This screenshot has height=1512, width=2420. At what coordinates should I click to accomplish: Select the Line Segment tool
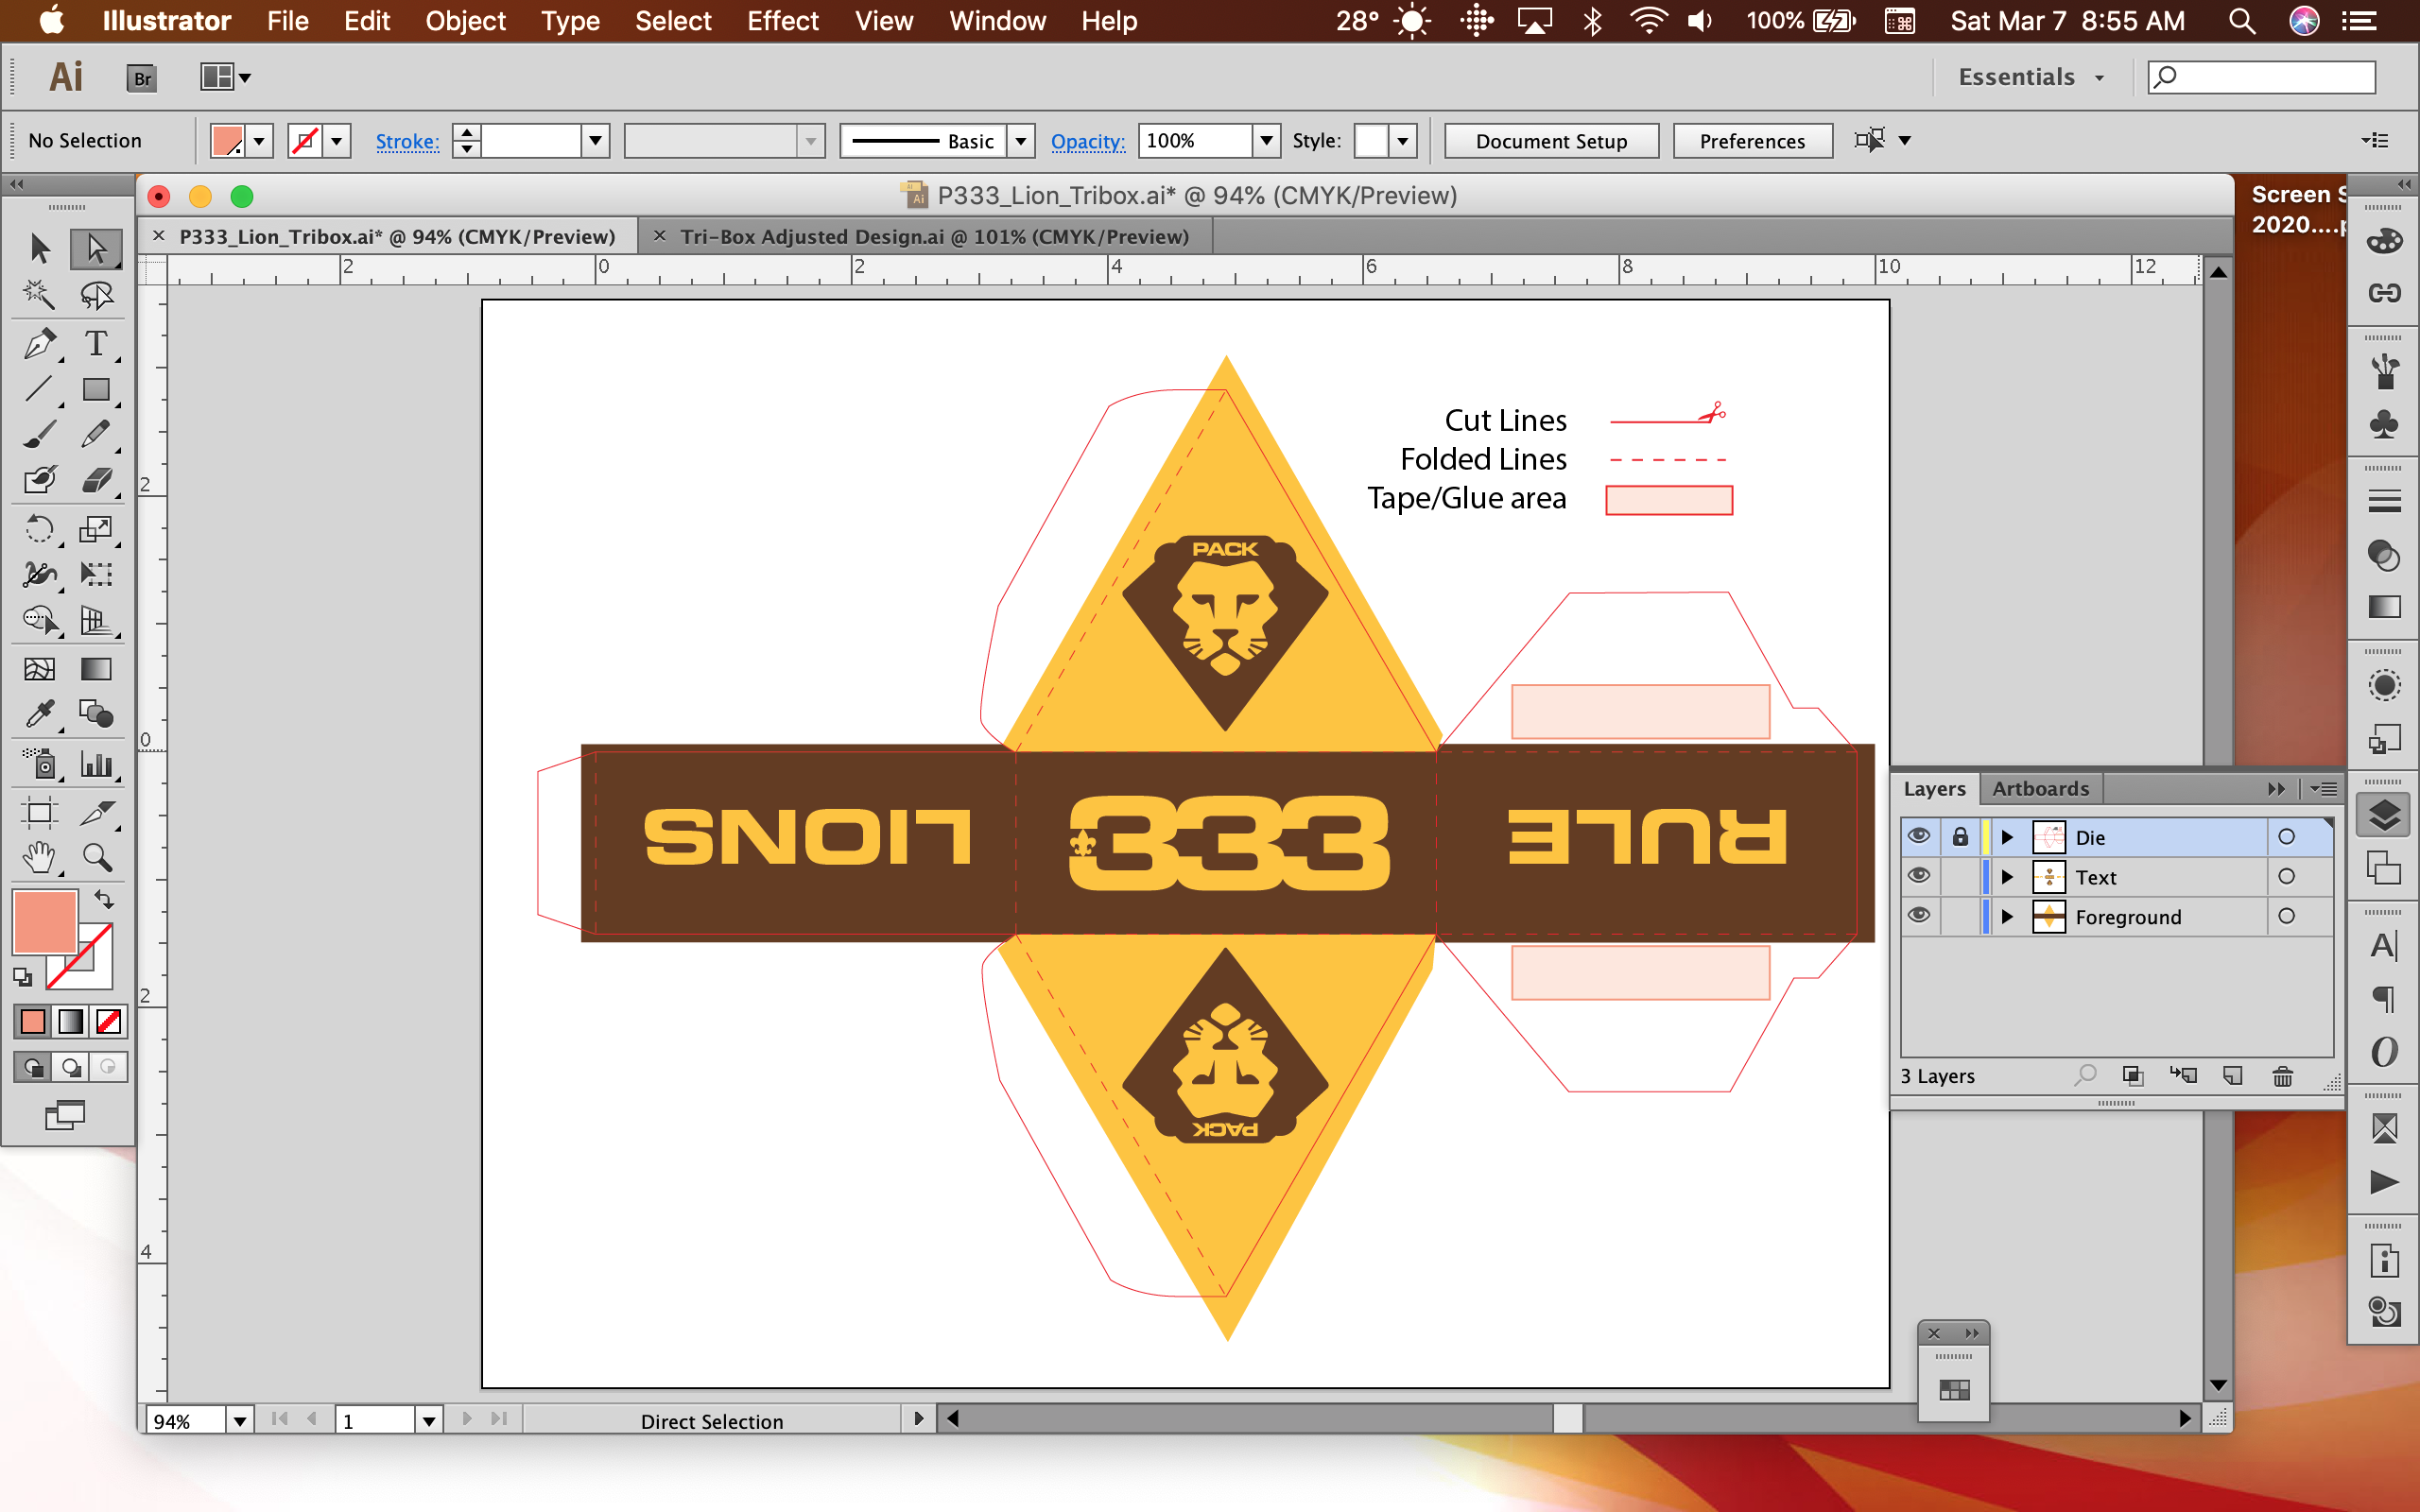(x=40, y=389)
